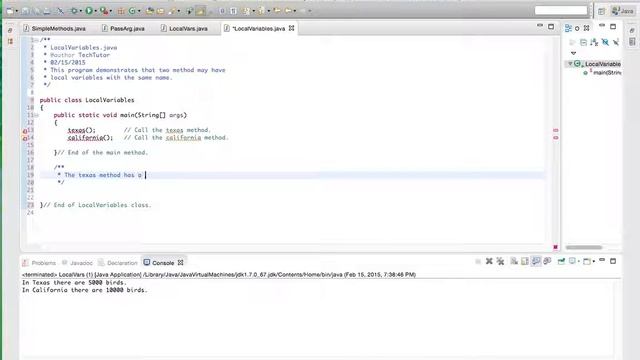
Task: Click first red error marker in overview ruler
Action: tap(556, 130)
